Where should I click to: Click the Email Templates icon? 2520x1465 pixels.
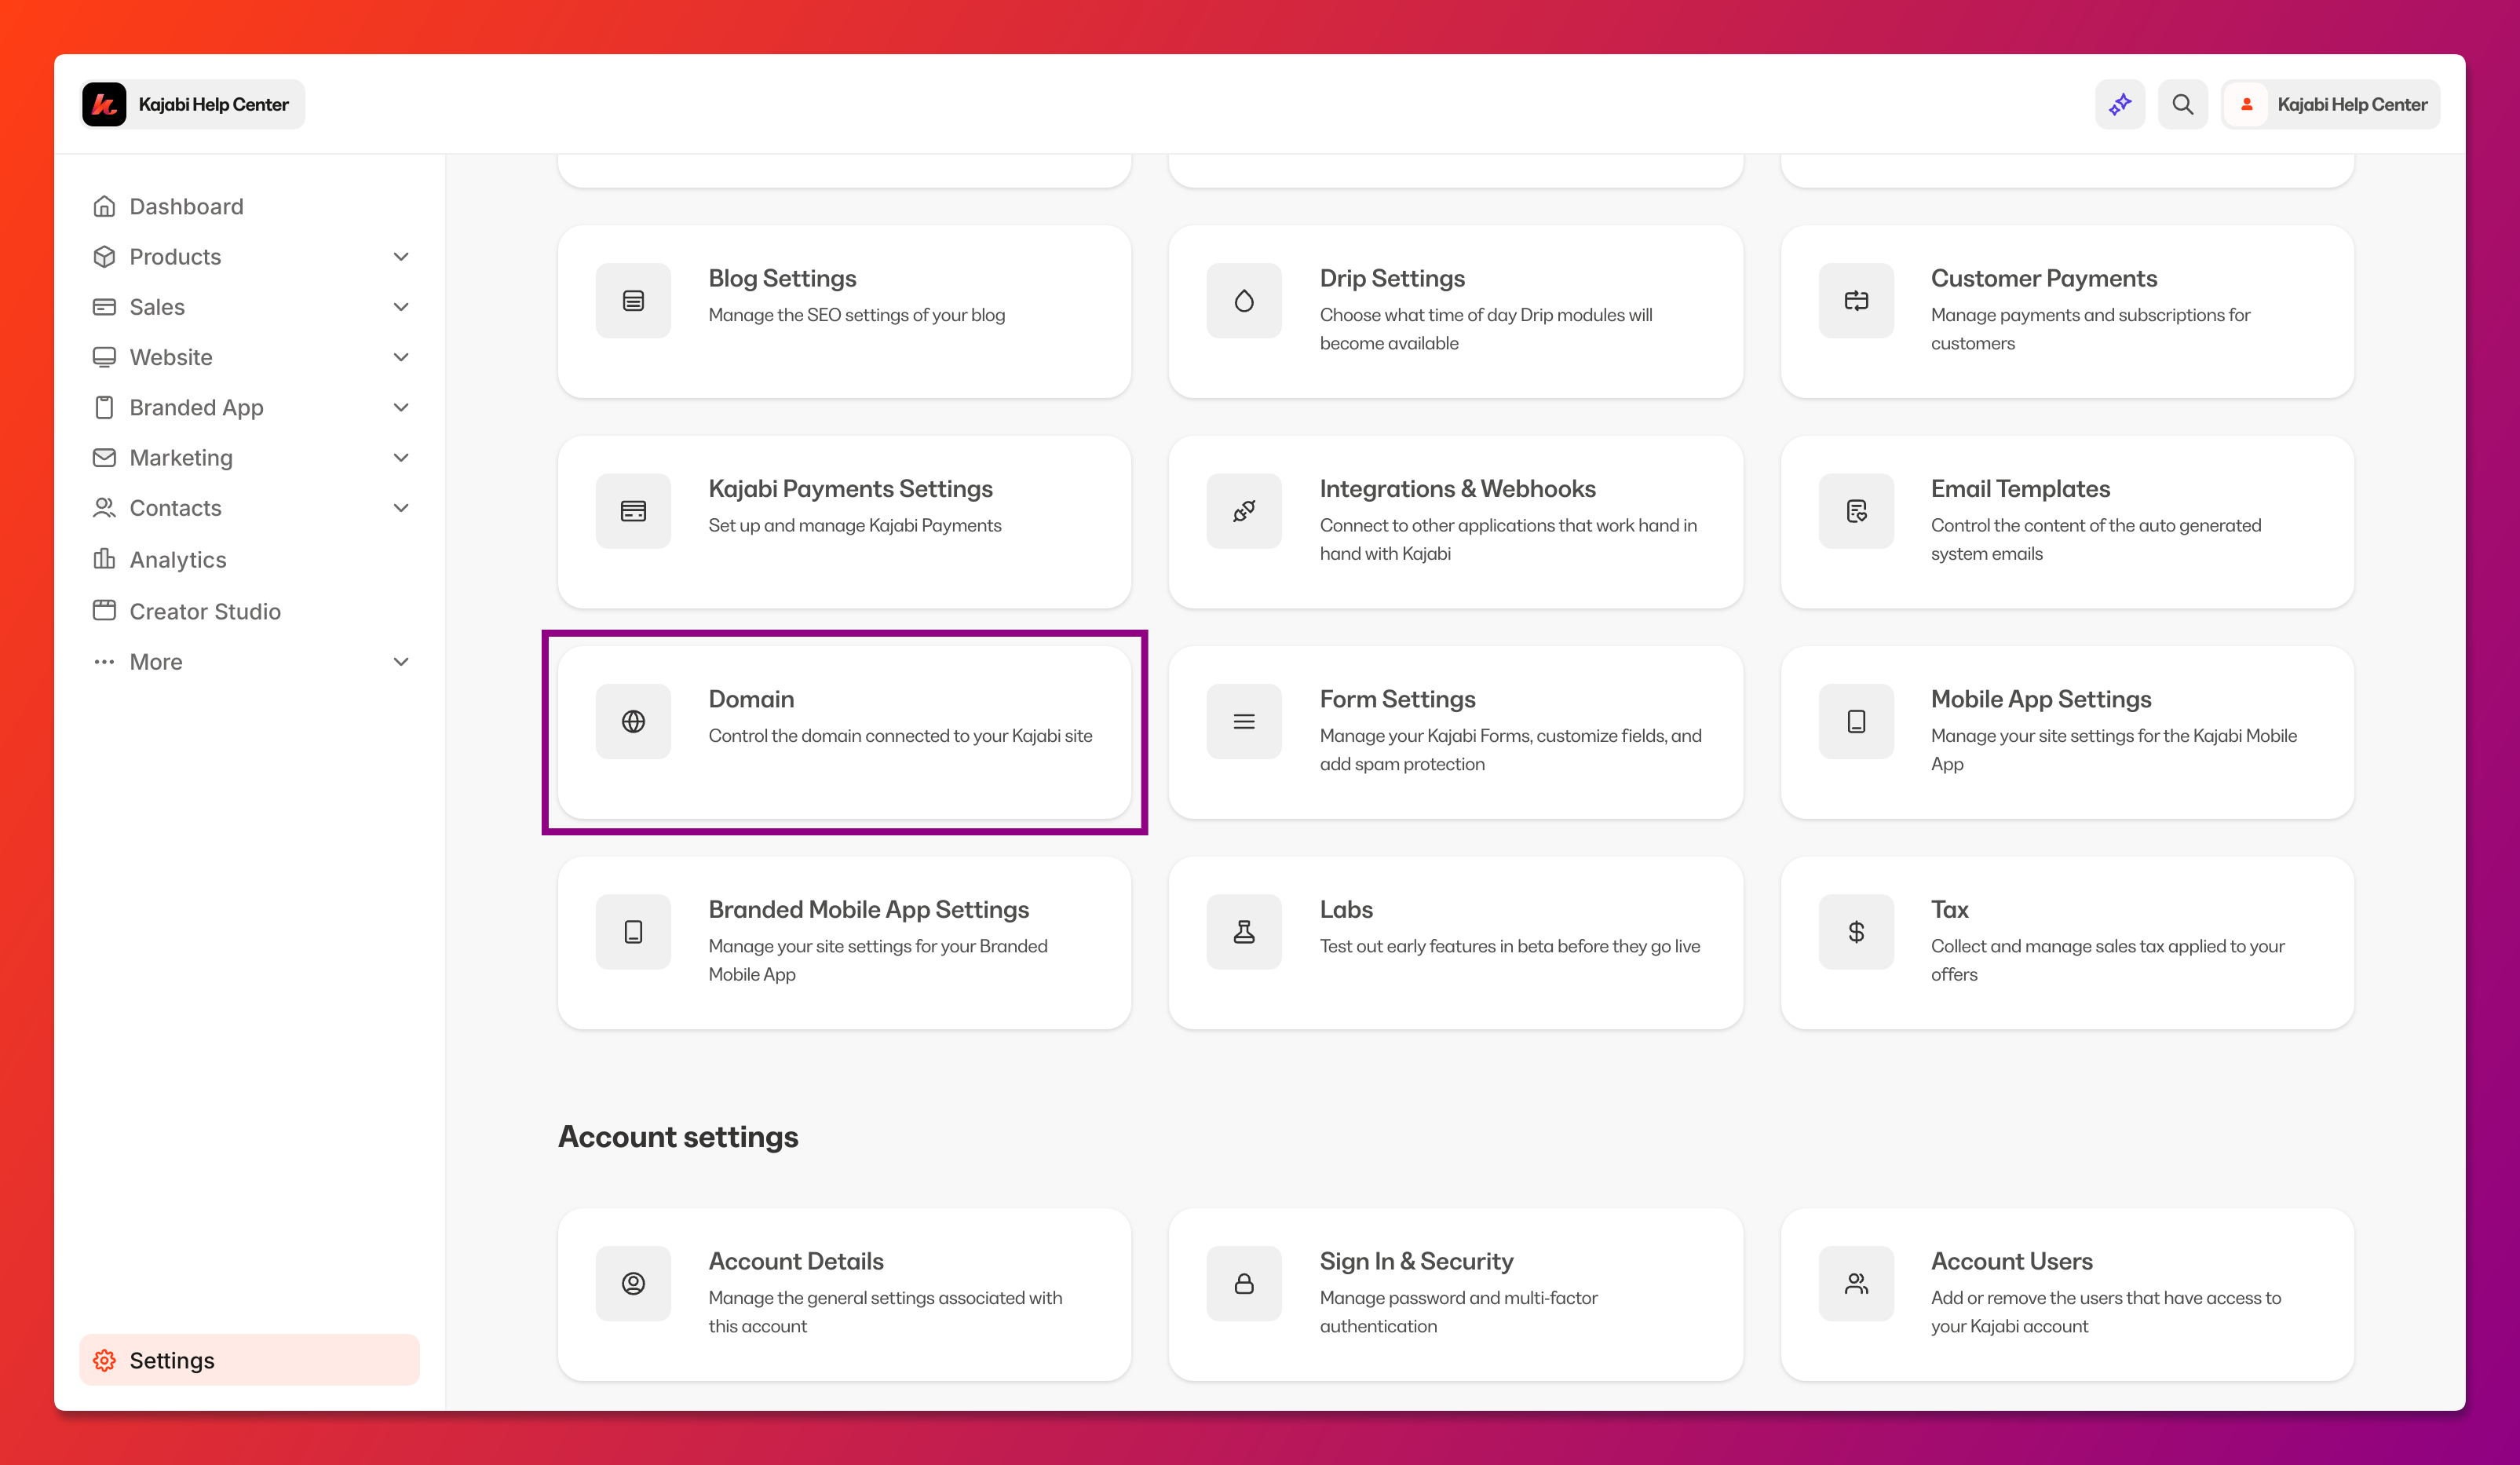[1856, 511]
